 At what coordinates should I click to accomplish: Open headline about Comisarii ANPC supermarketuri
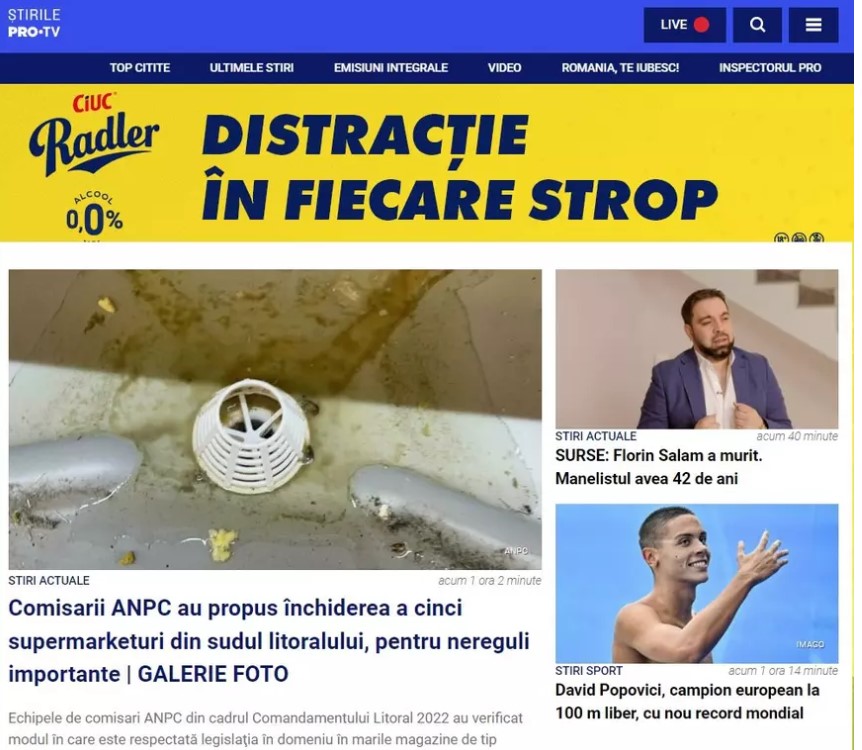pyautogui.click(x=269, y=641)
